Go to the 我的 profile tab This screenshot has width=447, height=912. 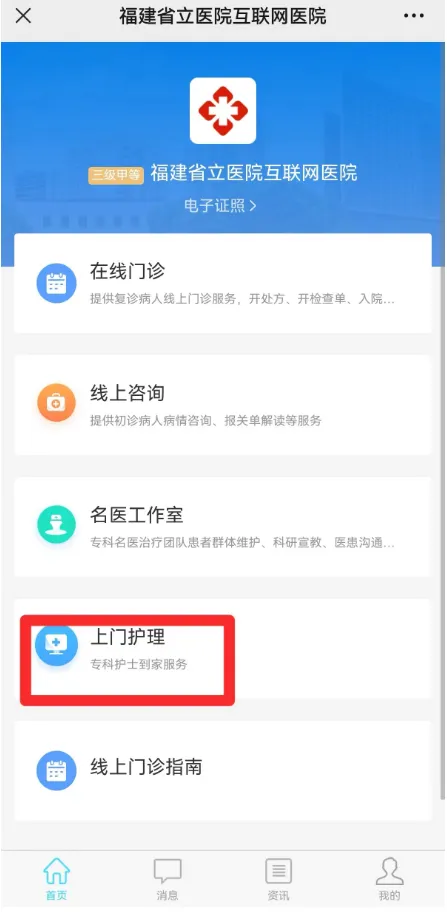(x=389, y=879)
